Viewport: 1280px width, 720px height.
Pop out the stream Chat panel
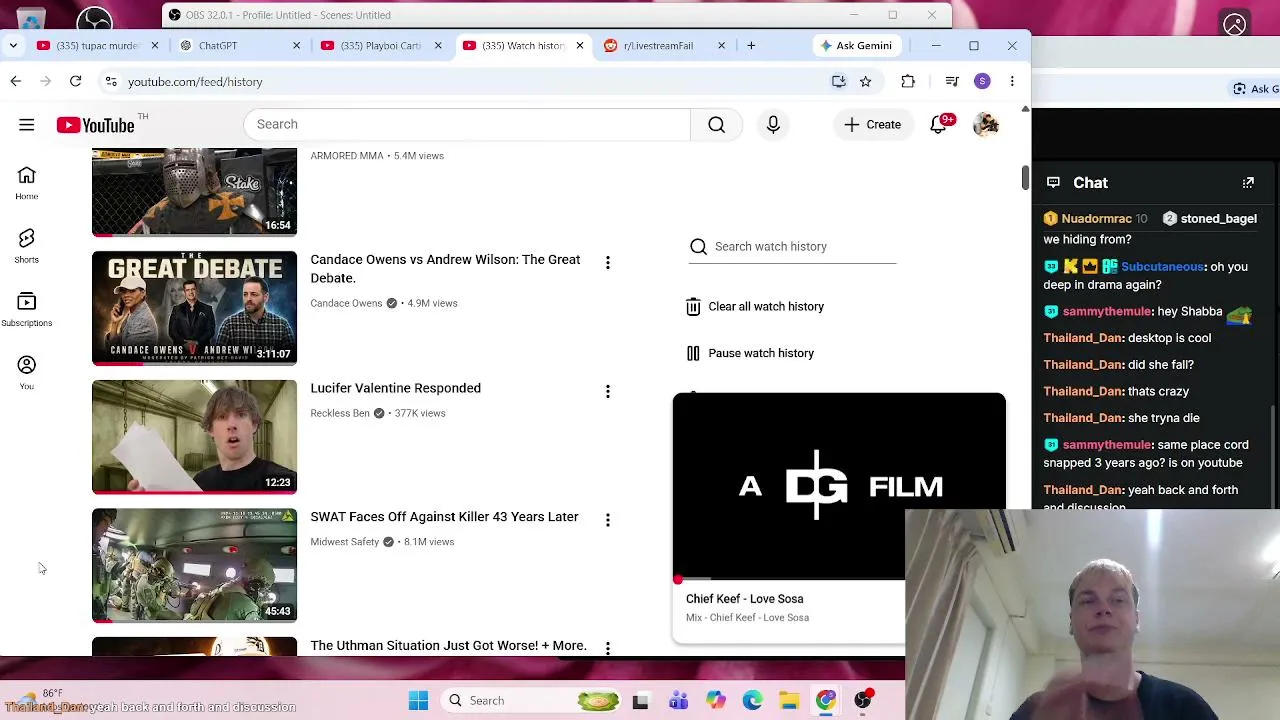pyautogui.click(x=1248, y=183)
